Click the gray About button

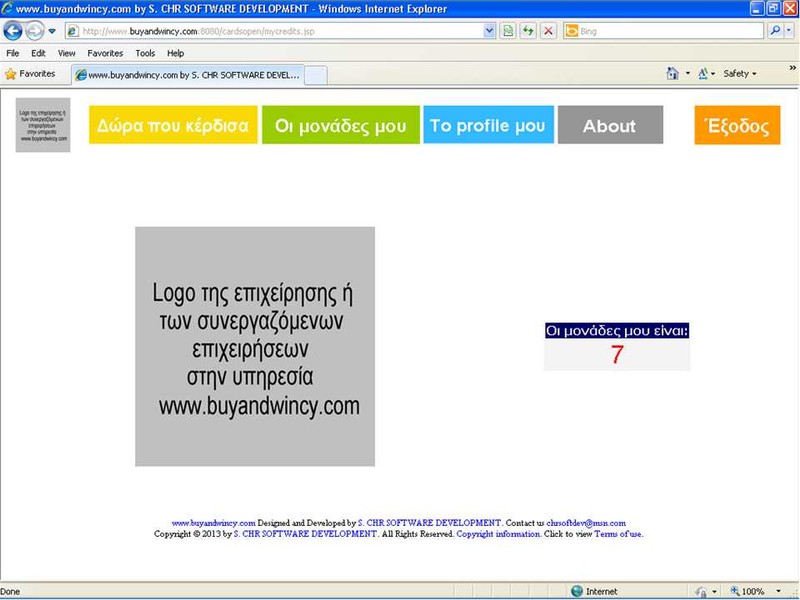[610, 125]
